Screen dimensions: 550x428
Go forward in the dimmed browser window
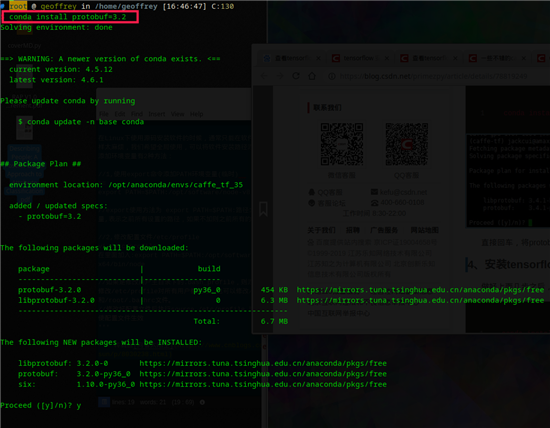pyautogui.click(x=280, y=76)
